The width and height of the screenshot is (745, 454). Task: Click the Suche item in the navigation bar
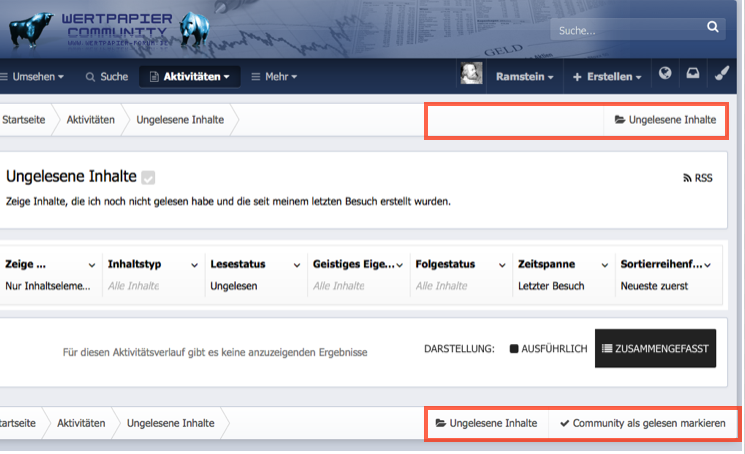[x=107, y=76]
